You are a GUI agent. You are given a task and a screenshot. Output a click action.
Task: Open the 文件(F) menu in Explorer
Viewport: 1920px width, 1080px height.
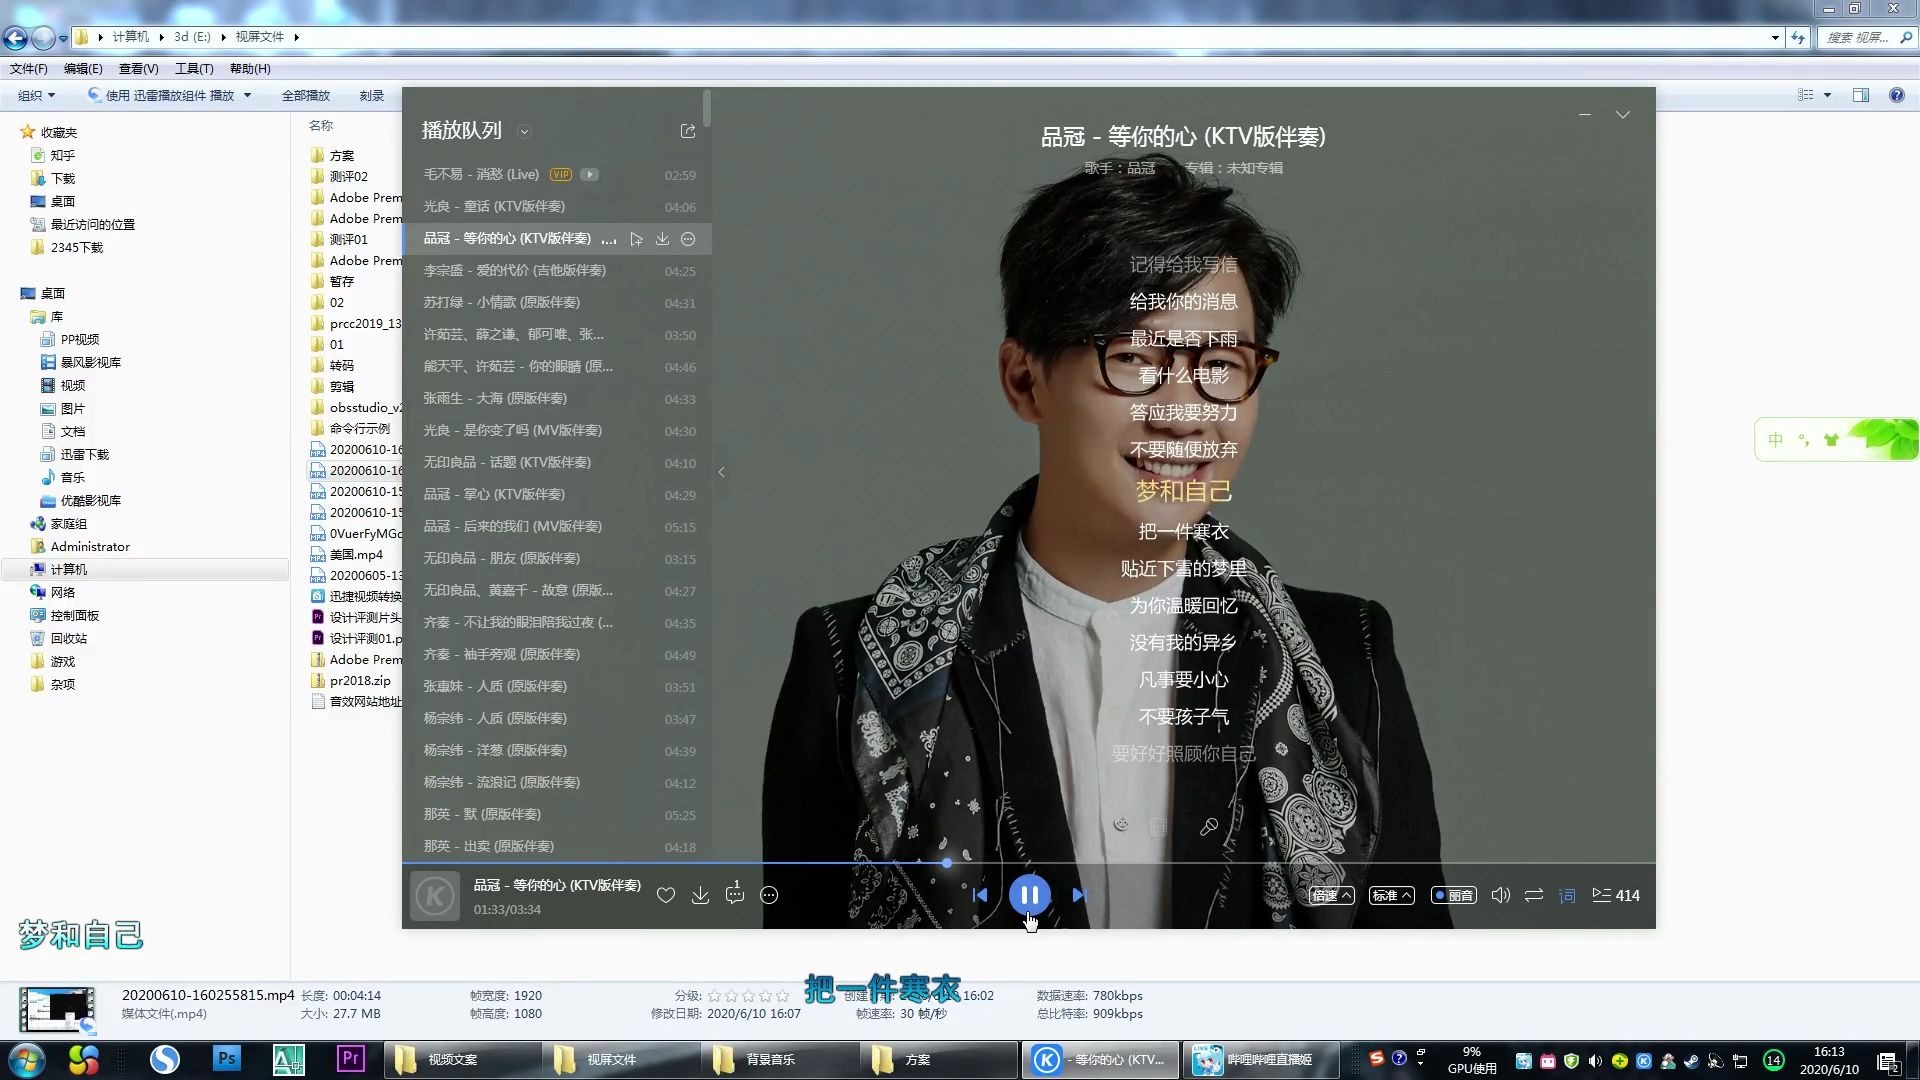pos(29,69)
